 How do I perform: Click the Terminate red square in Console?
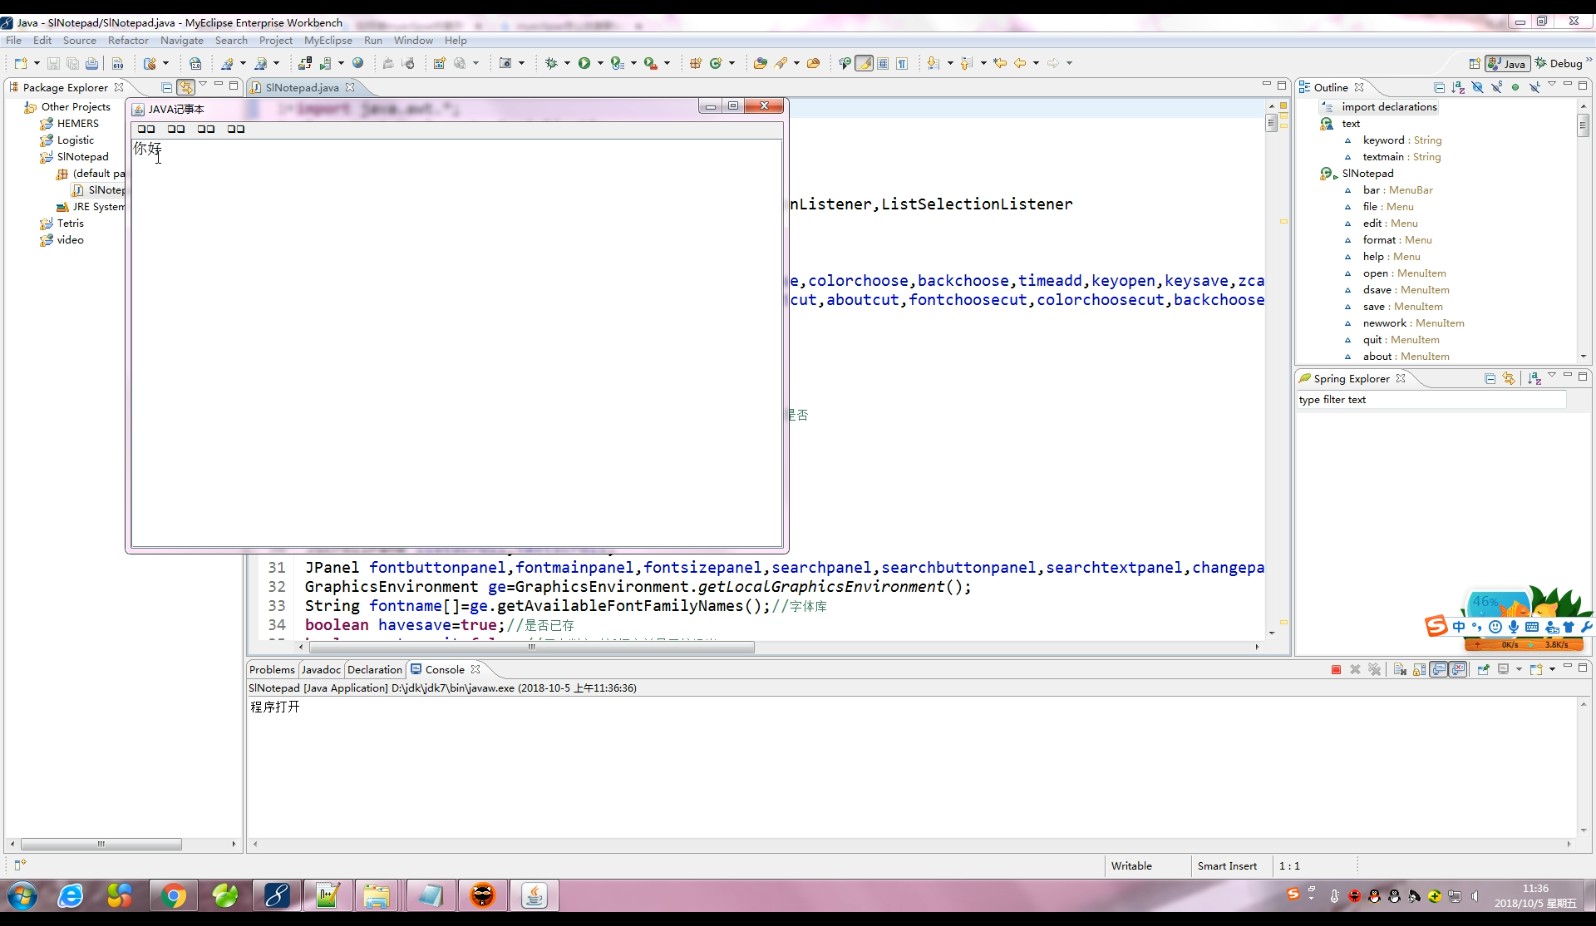coord(1336,669)
